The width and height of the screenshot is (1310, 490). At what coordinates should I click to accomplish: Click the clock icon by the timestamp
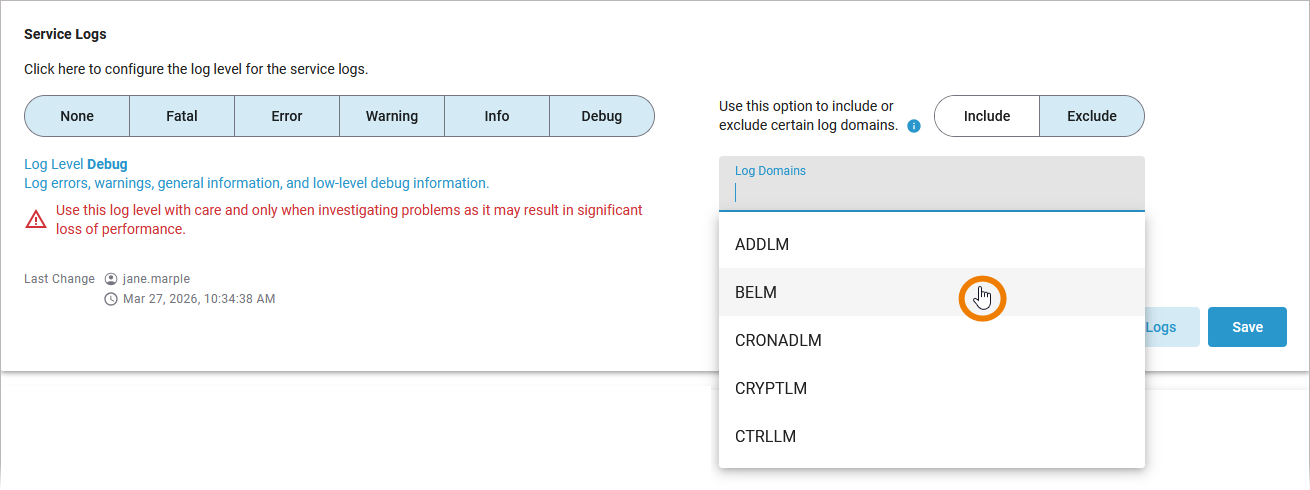coord(111,299)
